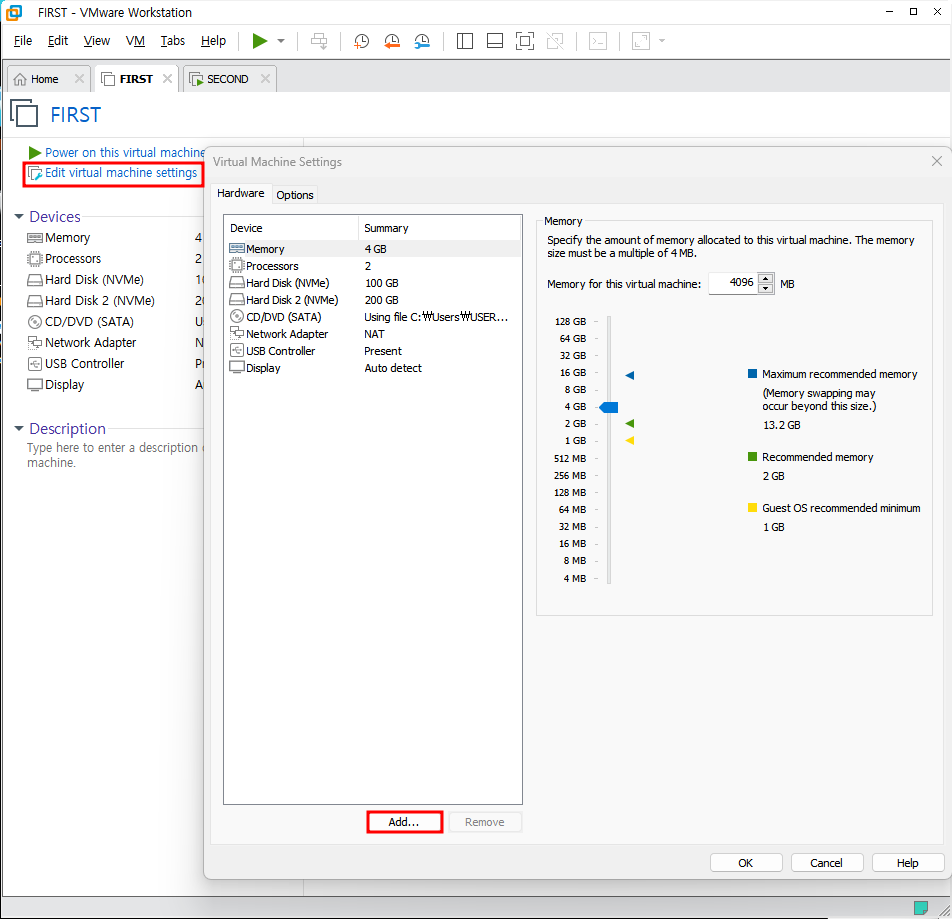952x919 pixels.
Task: Increase memory with the up stepper arrow
Action: point(766,278)
